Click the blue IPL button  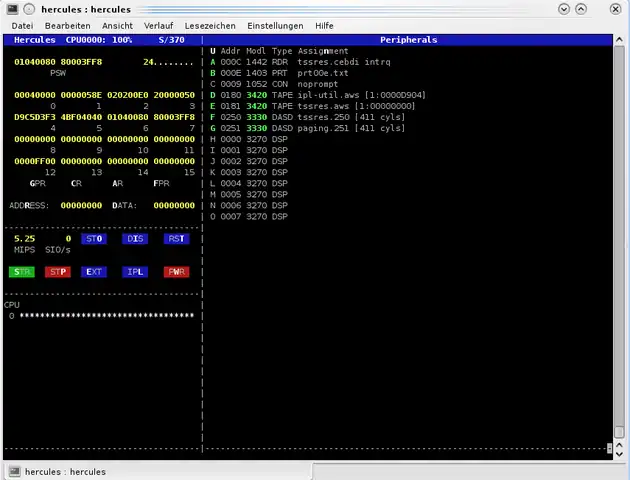pos(135,272)
